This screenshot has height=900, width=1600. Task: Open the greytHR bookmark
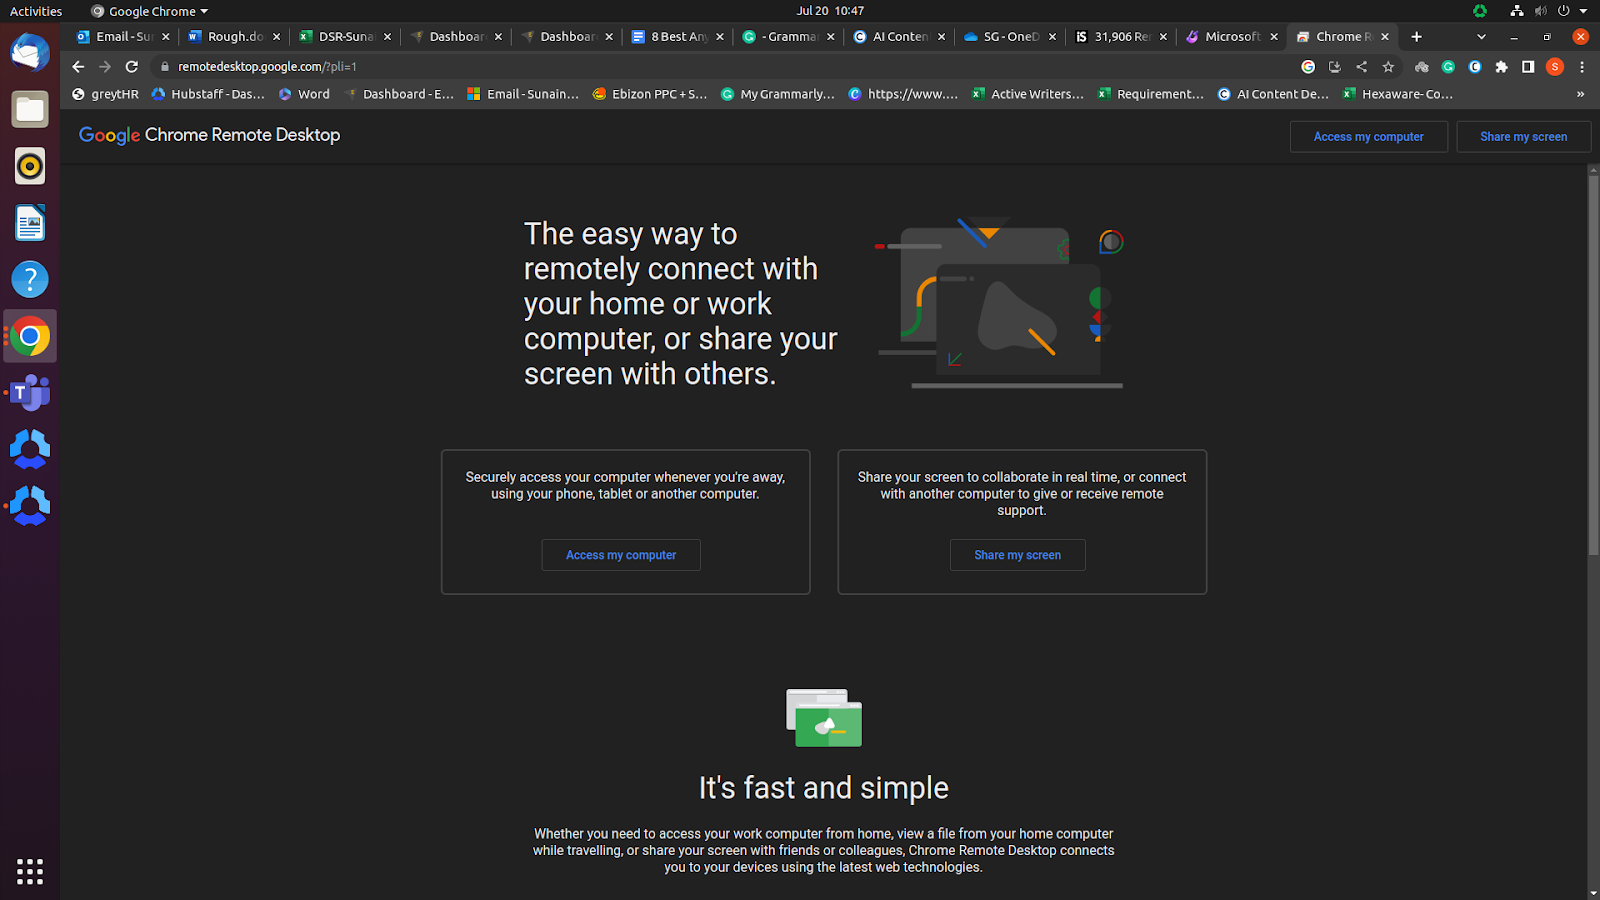104,94
